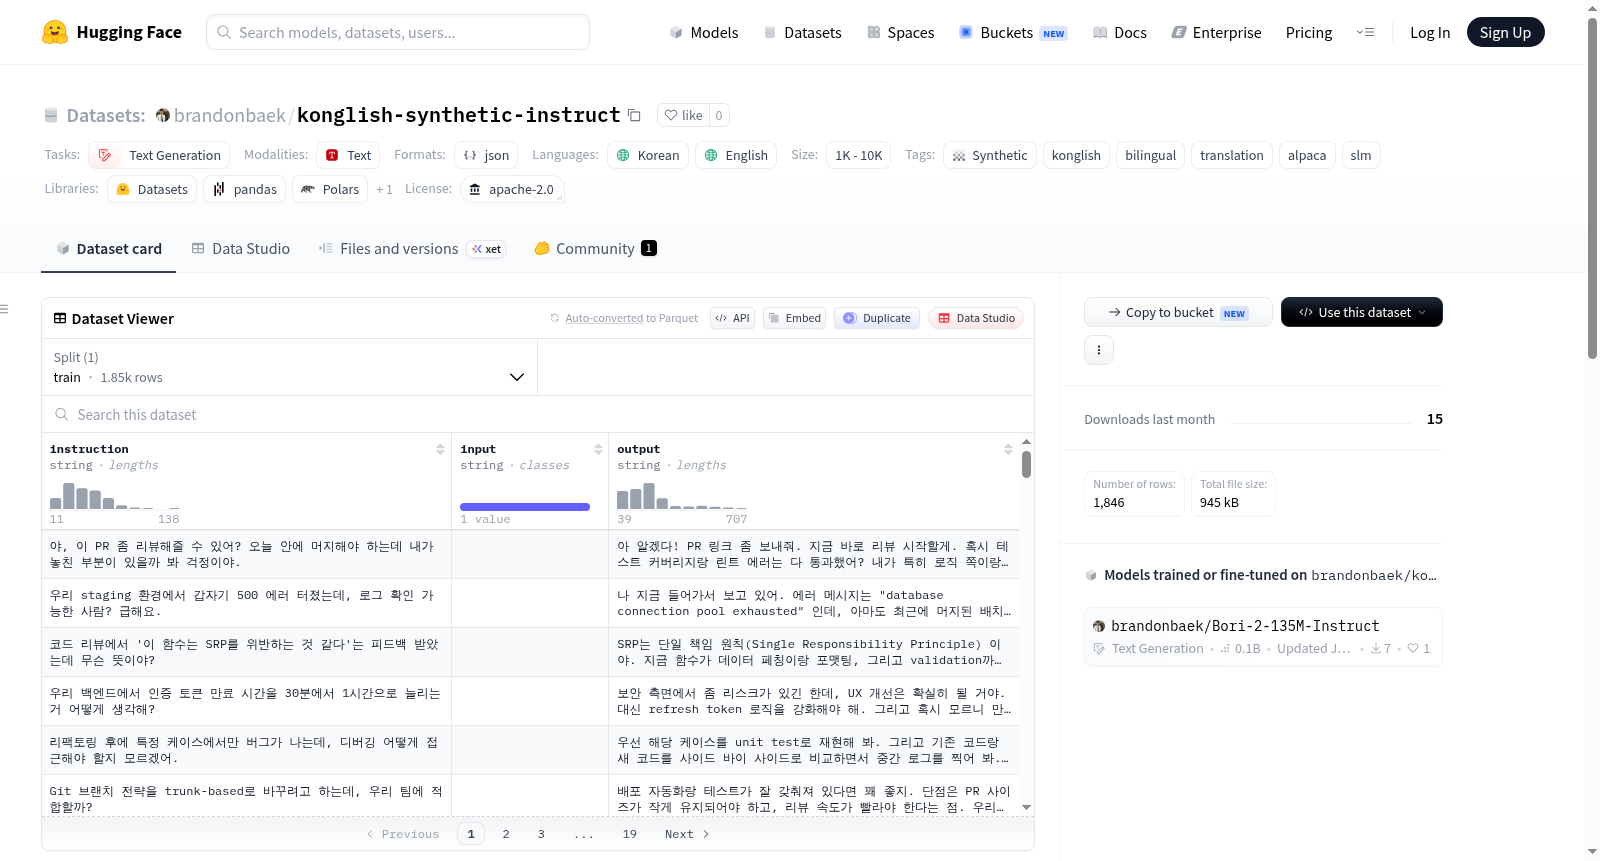Click the instruction lengths histogram
The height and width of the screenshot is (861, 1600).
(115, 495)
